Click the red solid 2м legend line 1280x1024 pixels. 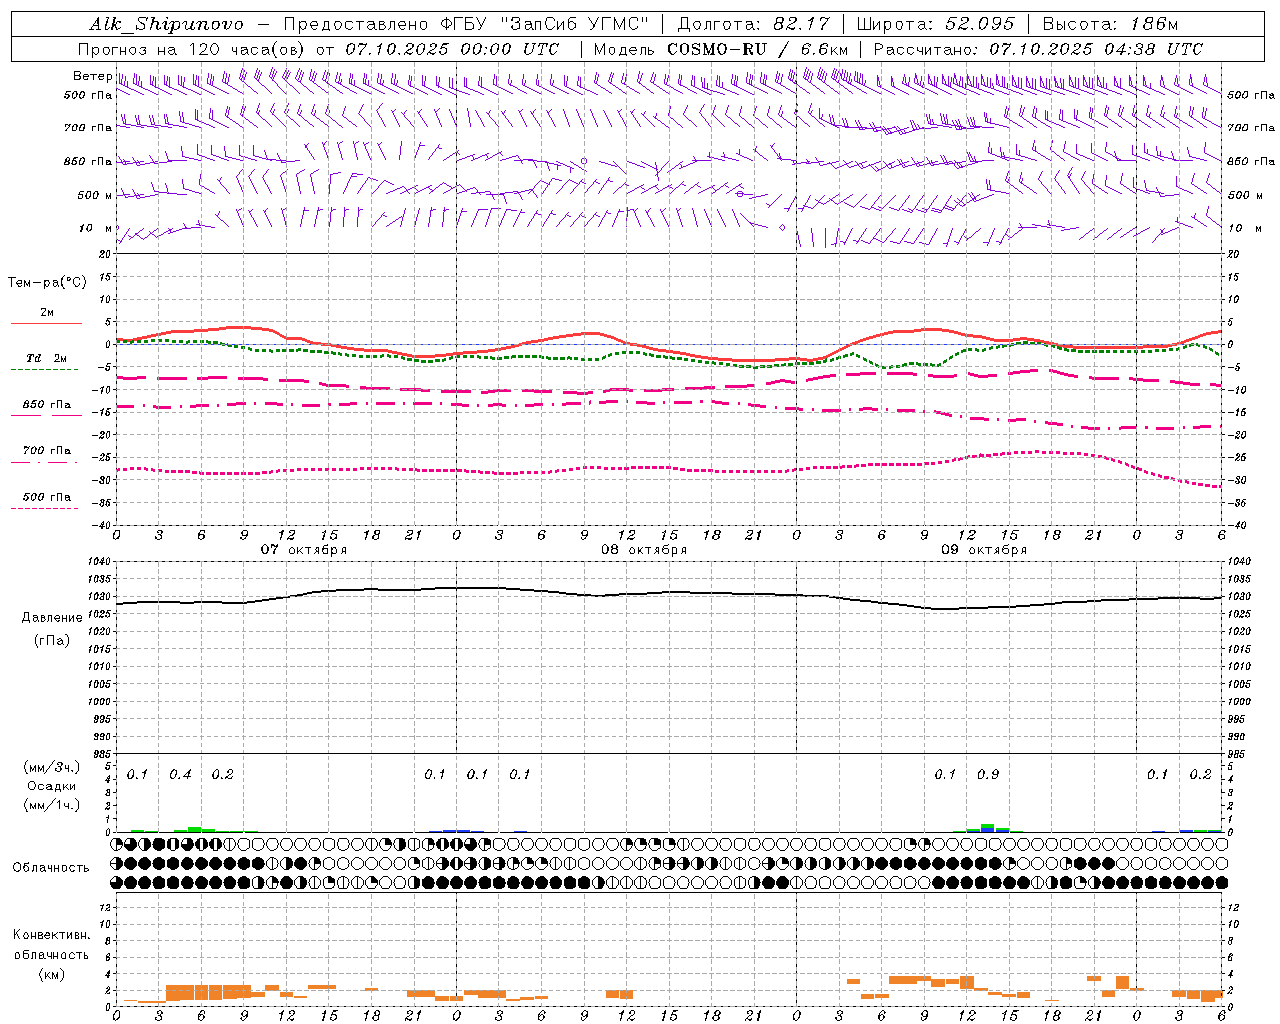(46, 323)
